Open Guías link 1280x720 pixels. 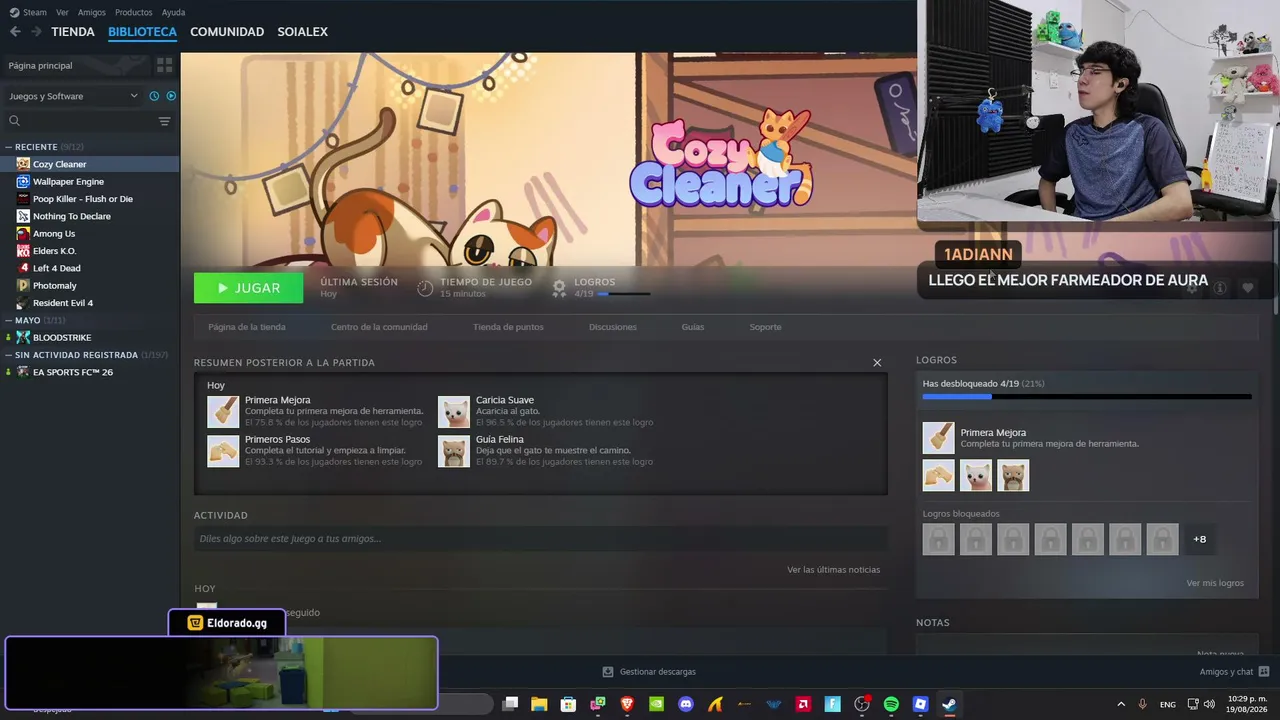pyautogui.click(x=693, y=327)
